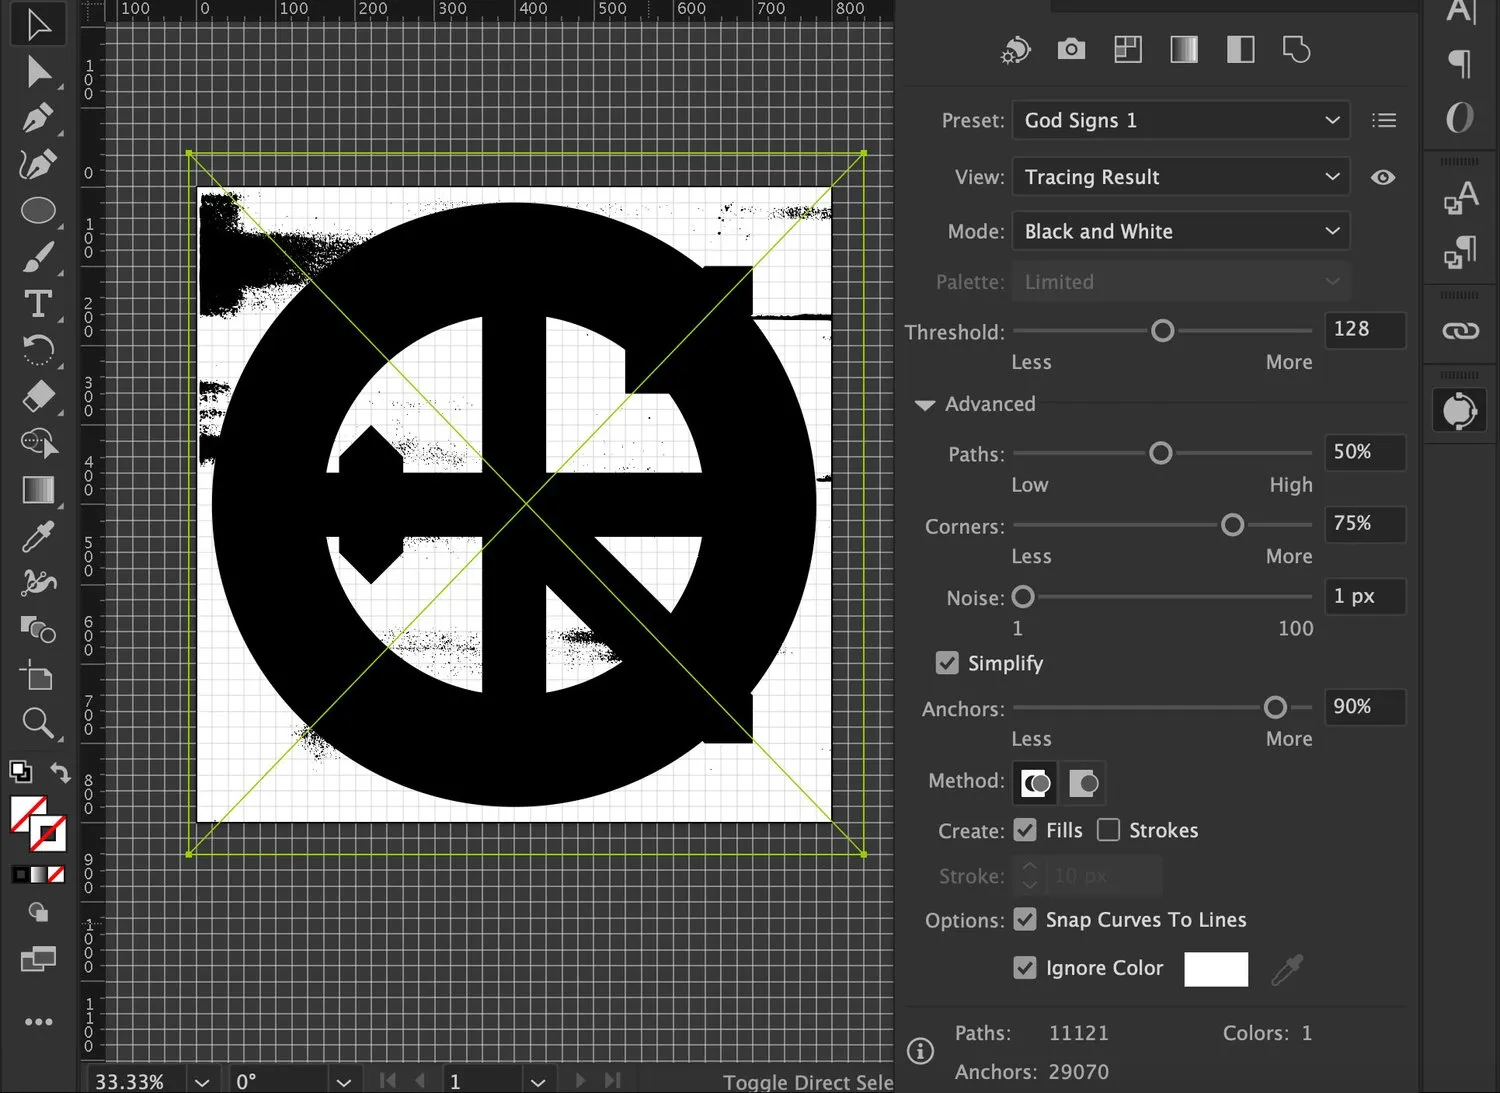This screenshot has height=1093, width=1500.
Task: Open the zoom level dropdown arrow
Action: (x=202, y=1082)
